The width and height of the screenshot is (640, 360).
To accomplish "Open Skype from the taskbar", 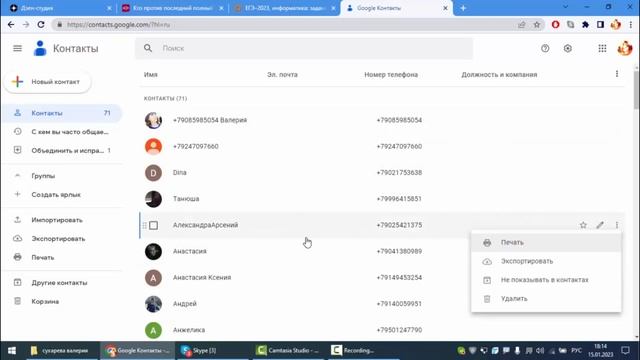I will (212, 351).
